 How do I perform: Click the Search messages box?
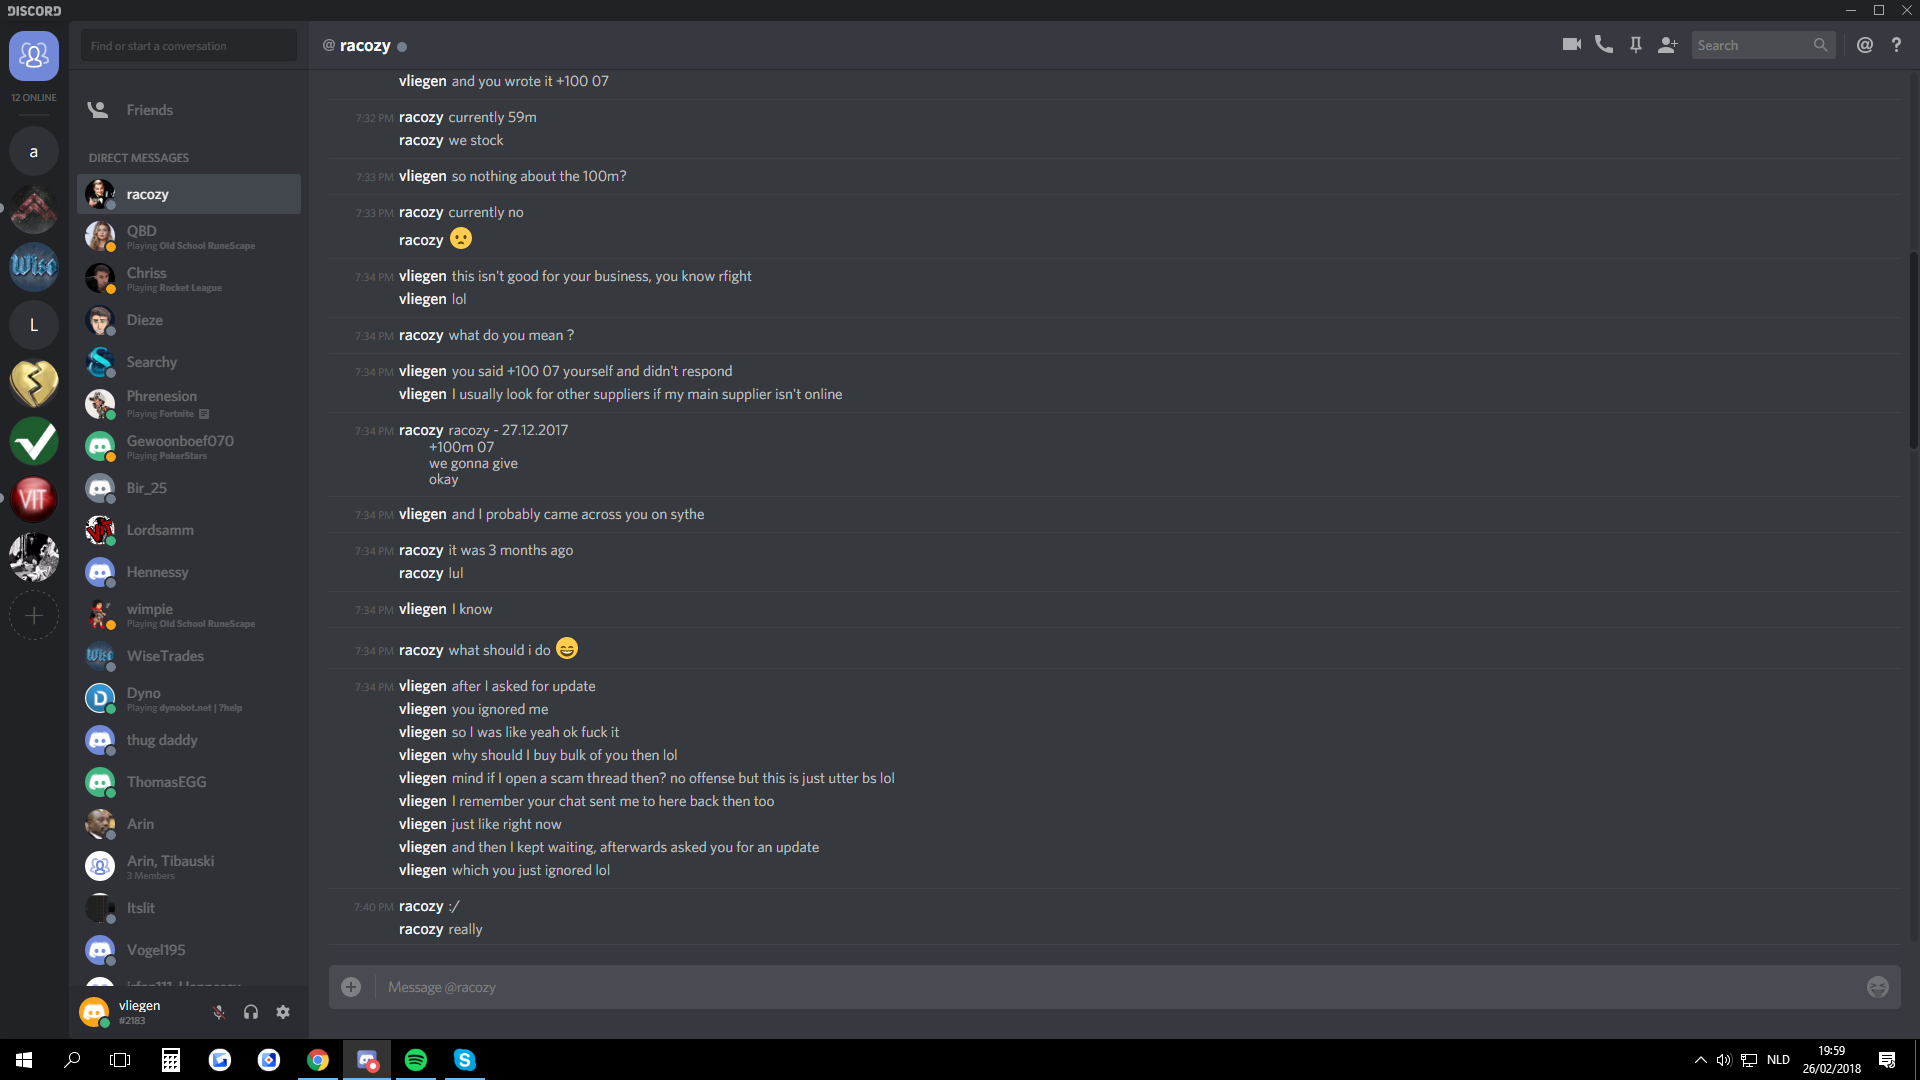1763,45
